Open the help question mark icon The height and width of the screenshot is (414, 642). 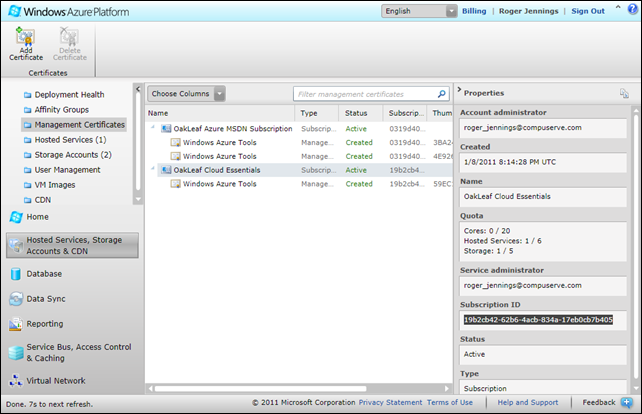633,9
